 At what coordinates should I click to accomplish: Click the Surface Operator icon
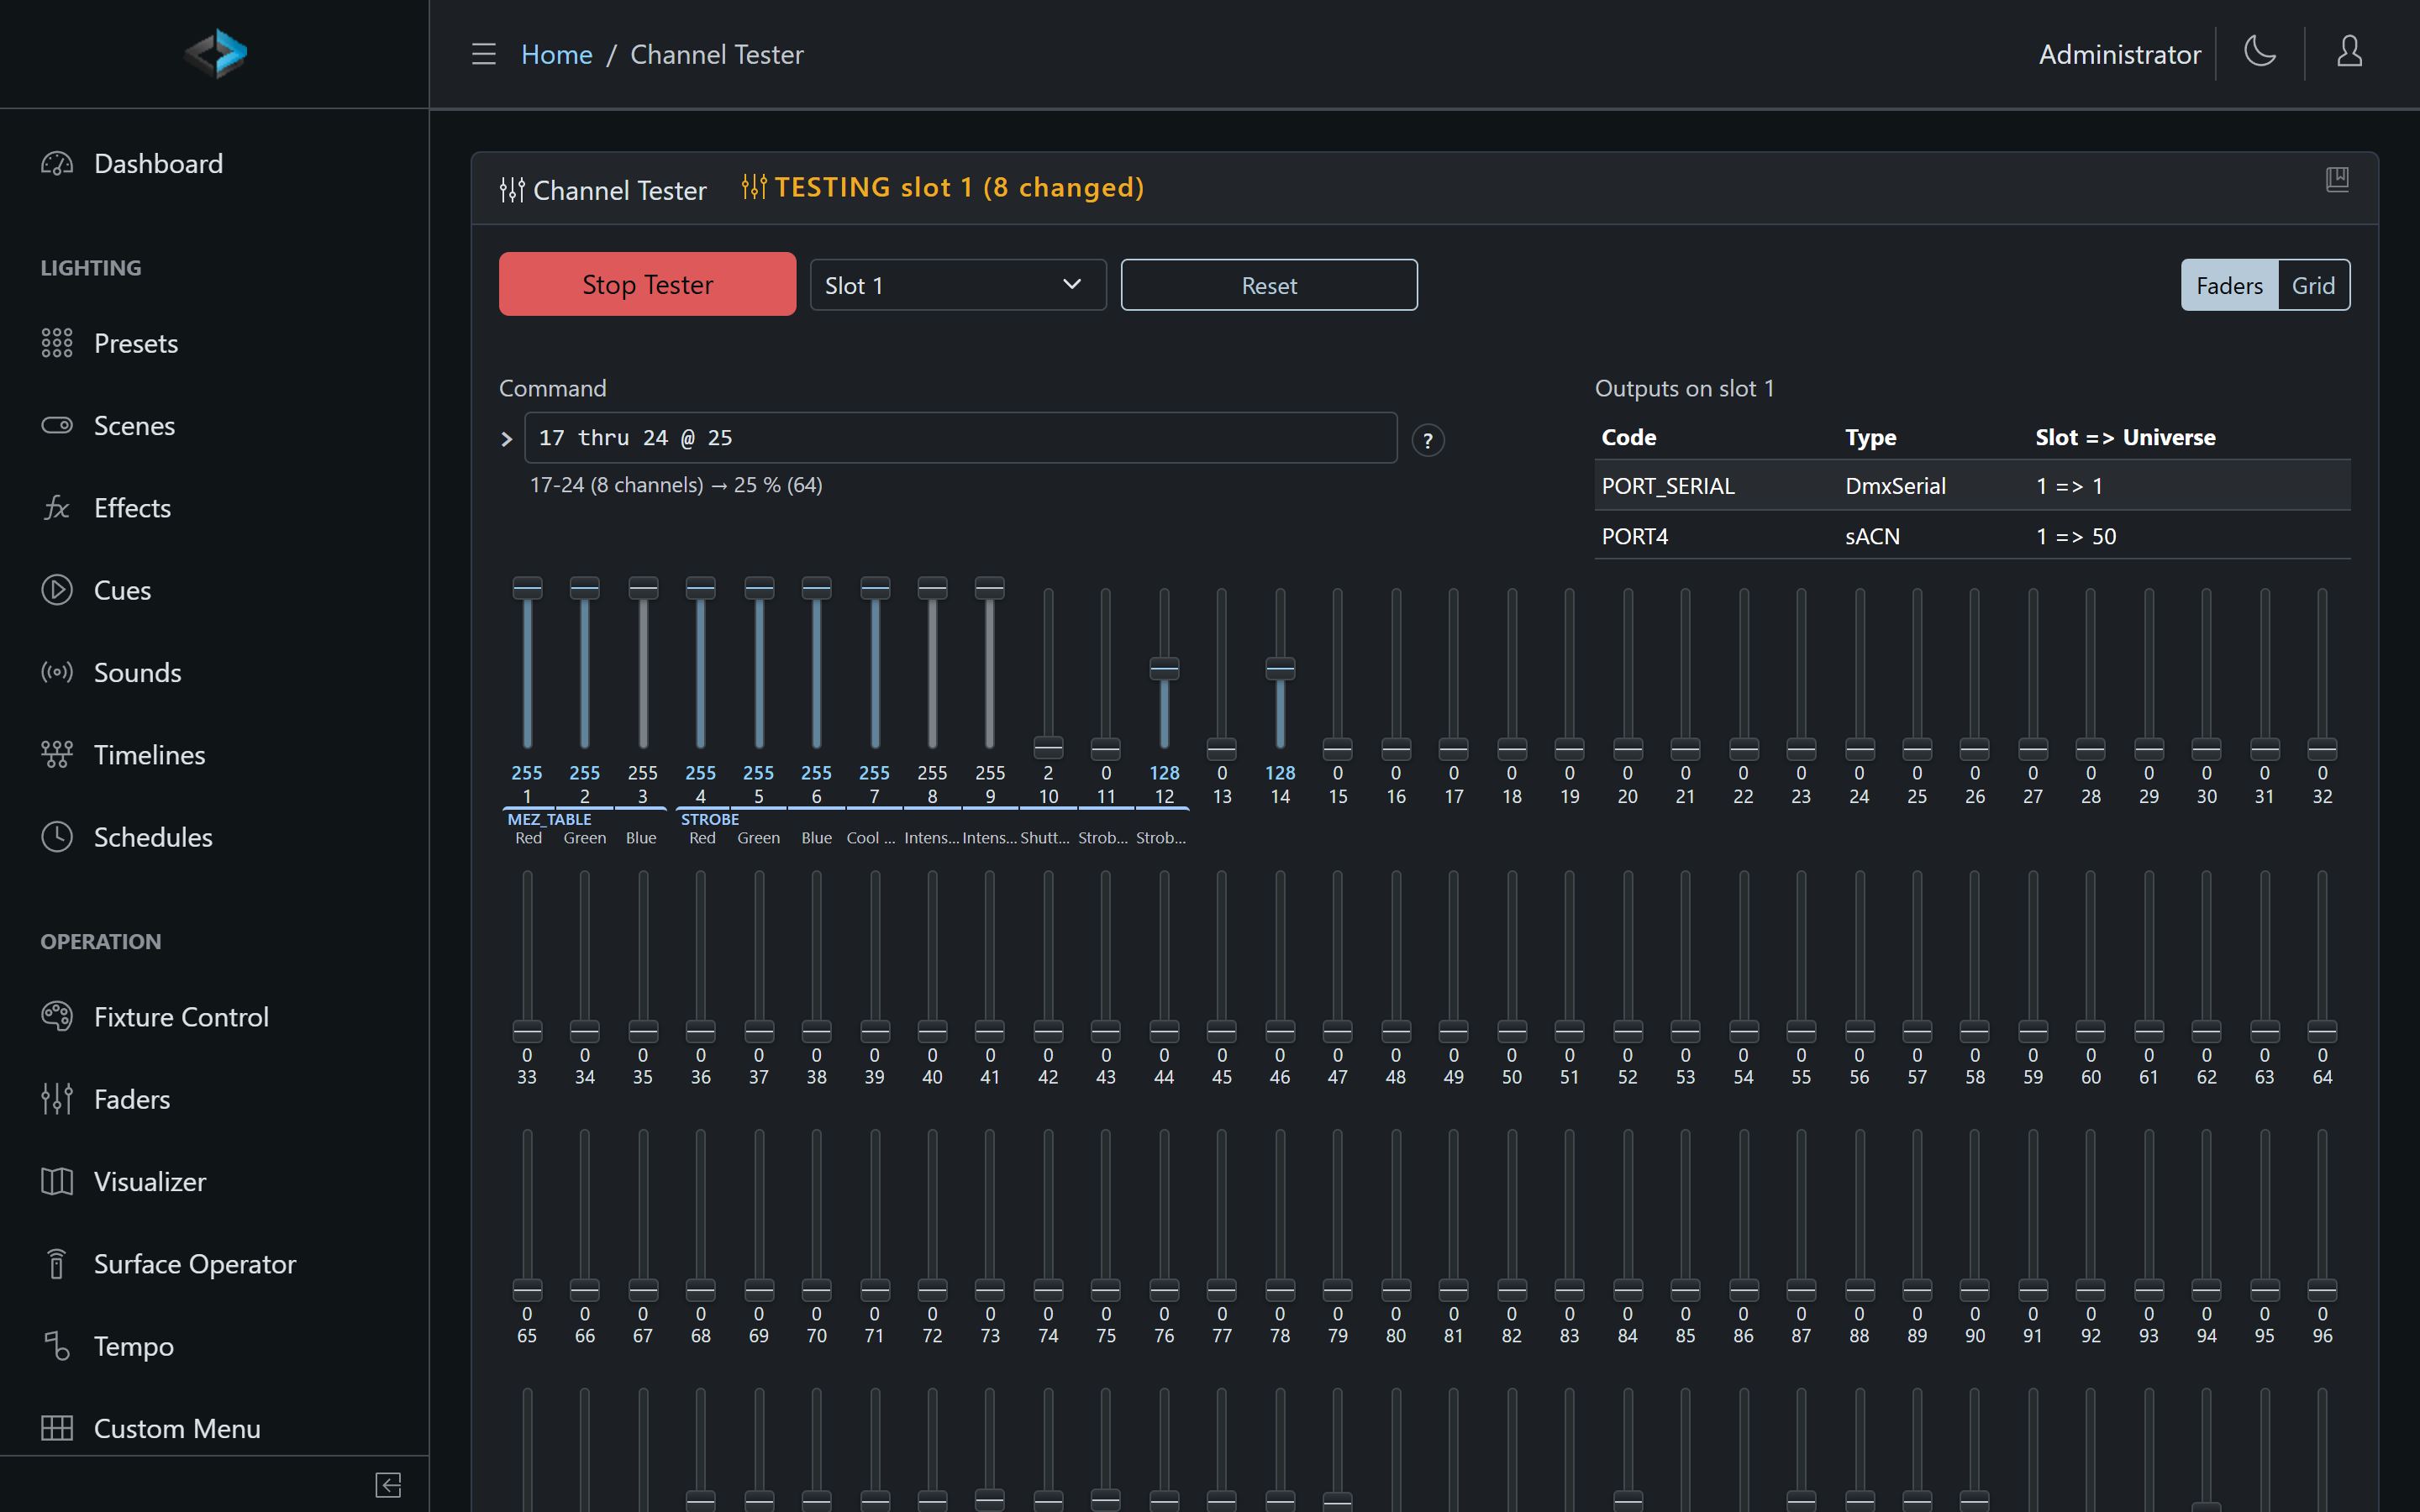point(57,1264)
